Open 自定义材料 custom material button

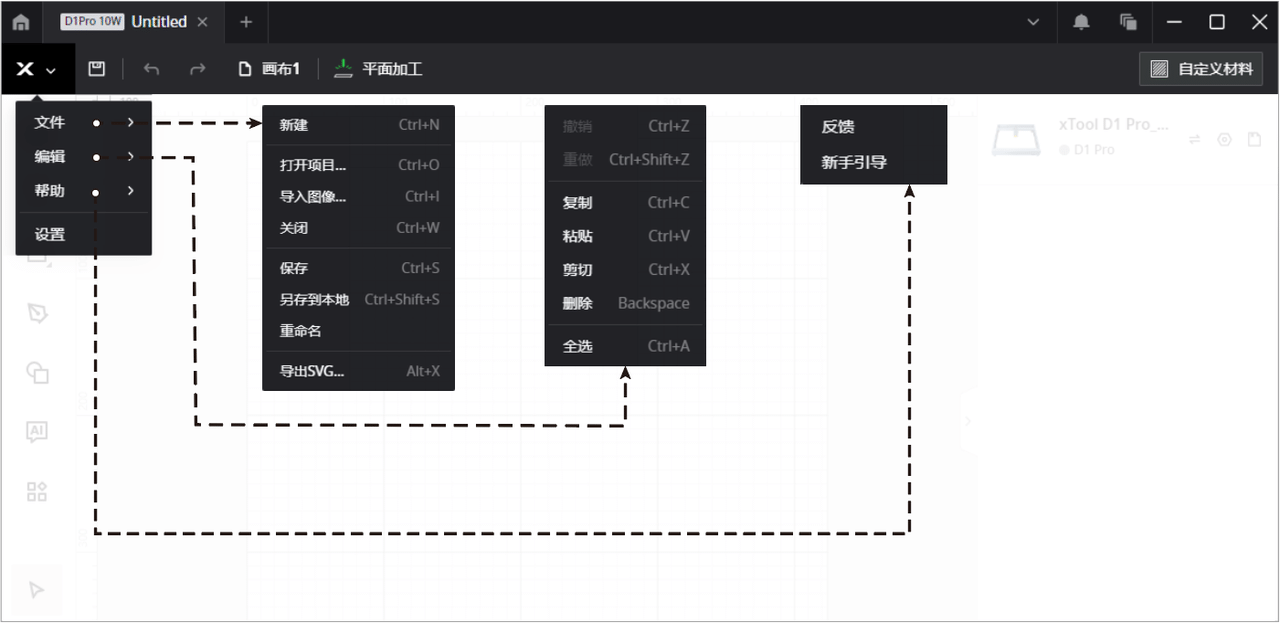click(x=1201, y=69)
